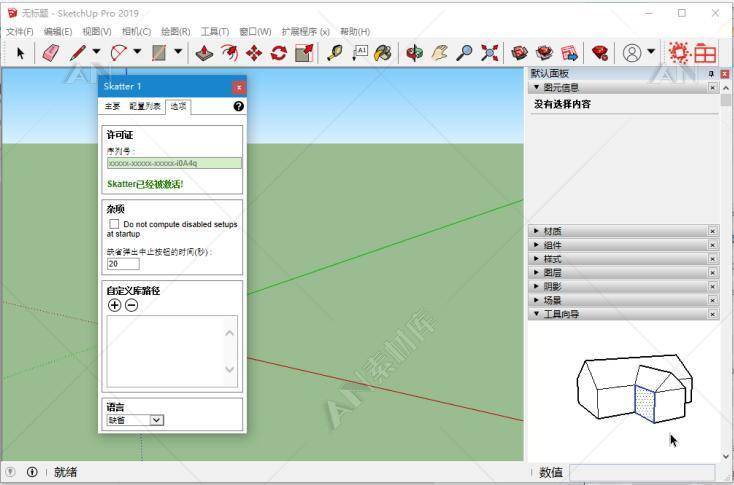
Task: Activate the Move tool
Action: click(254, 53)
